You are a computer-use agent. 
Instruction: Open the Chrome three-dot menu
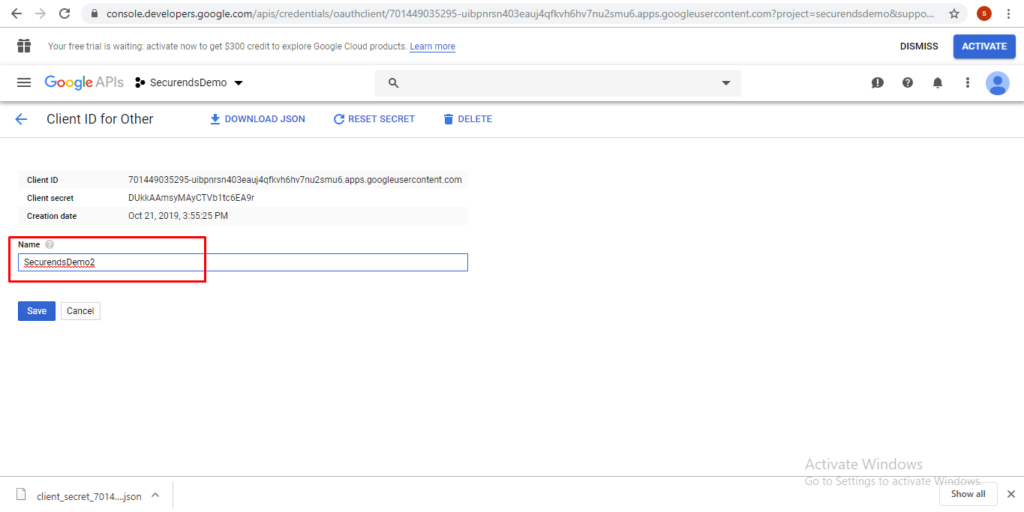pyautogui.click(x=1010, y=13)
